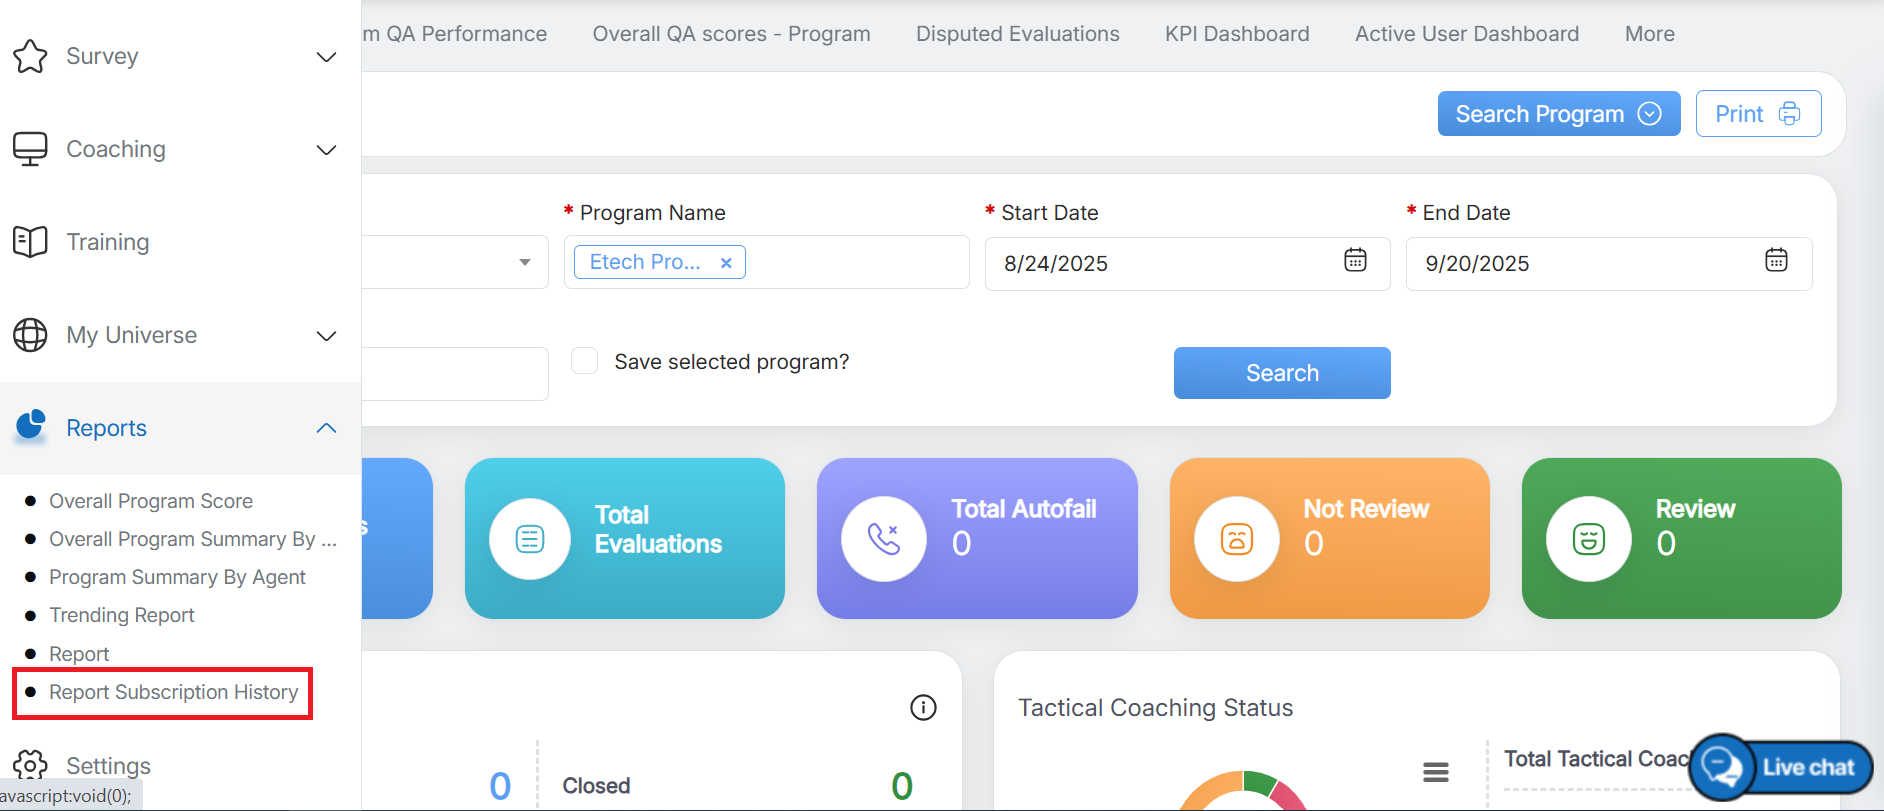Open the Tactical Coaching chart hamburger menu
This screenshot has width=1884, height=811.
pos(1436,772)
